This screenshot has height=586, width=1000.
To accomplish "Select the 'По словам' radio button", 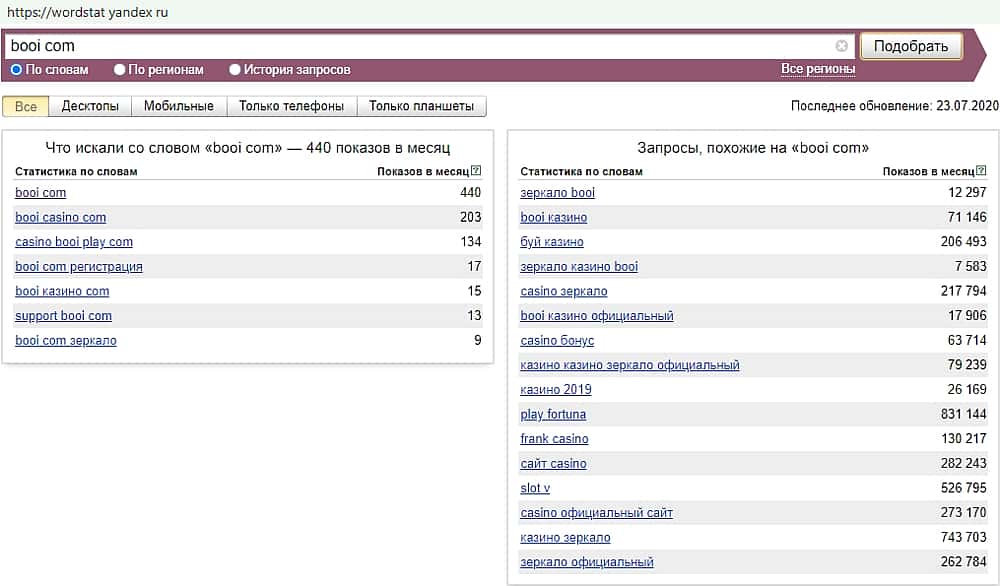I will coord(16,70).
